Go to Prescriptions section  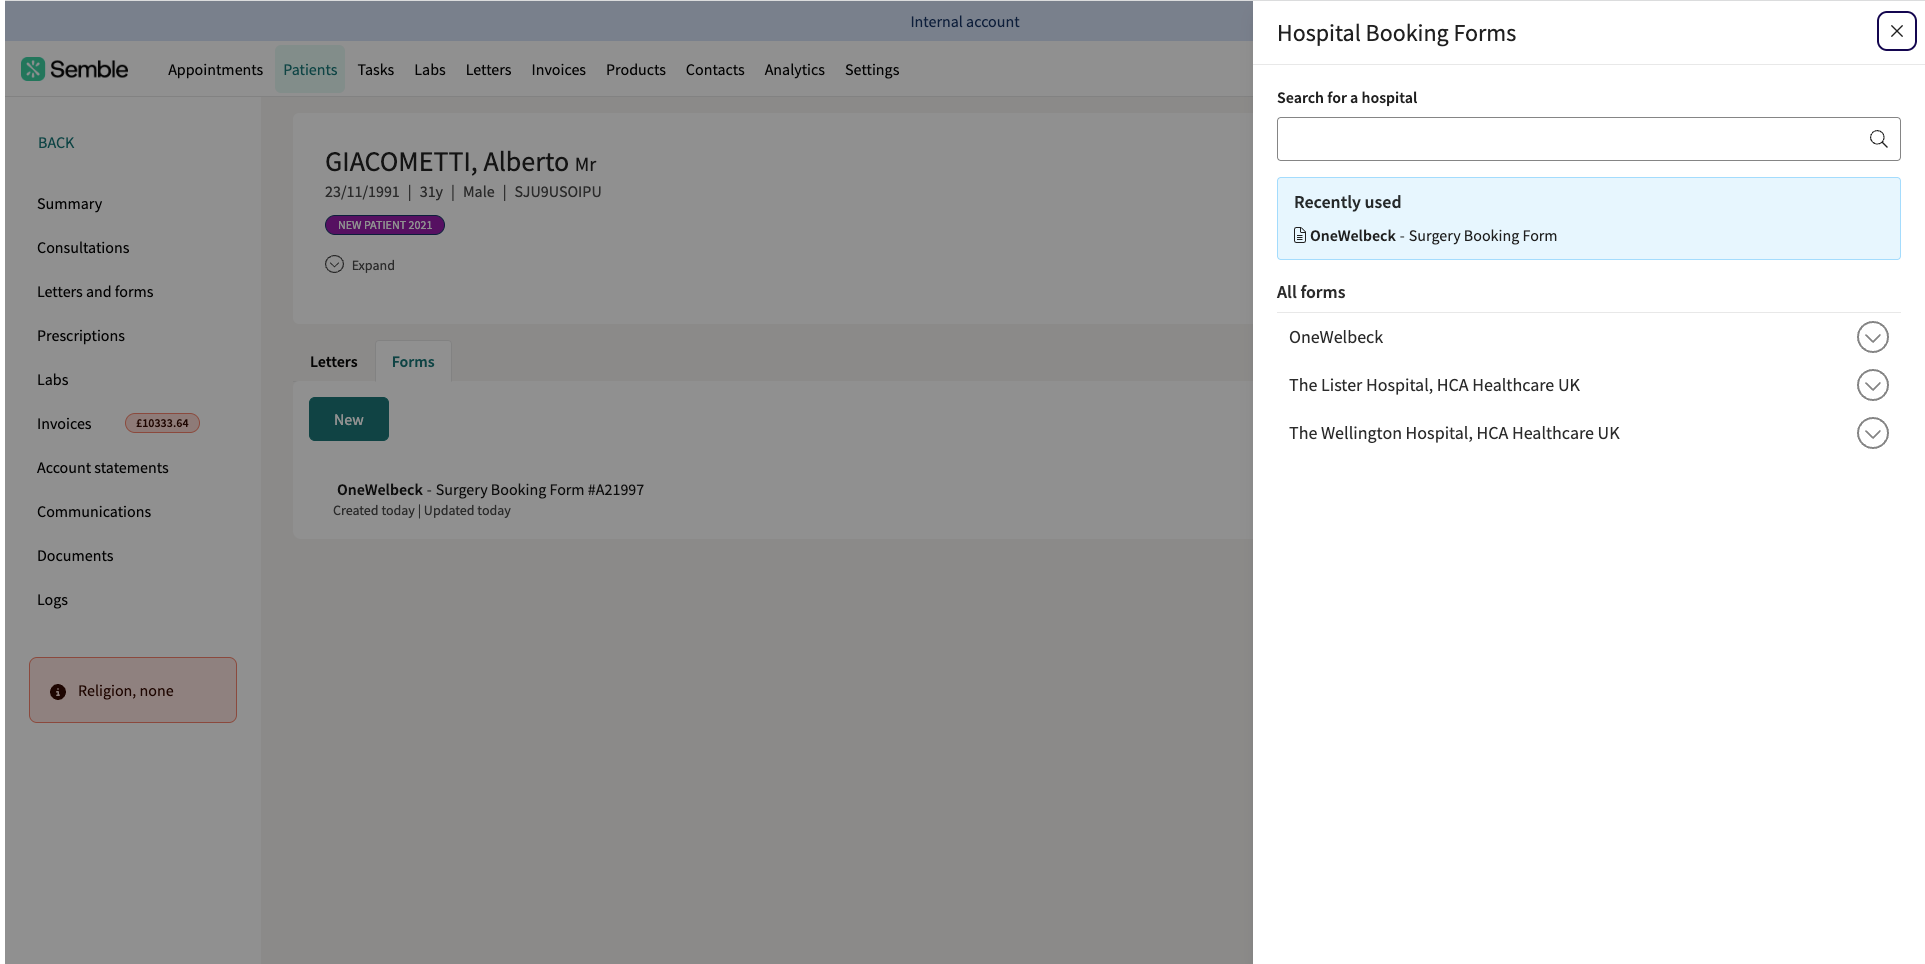tap(81, 336)
